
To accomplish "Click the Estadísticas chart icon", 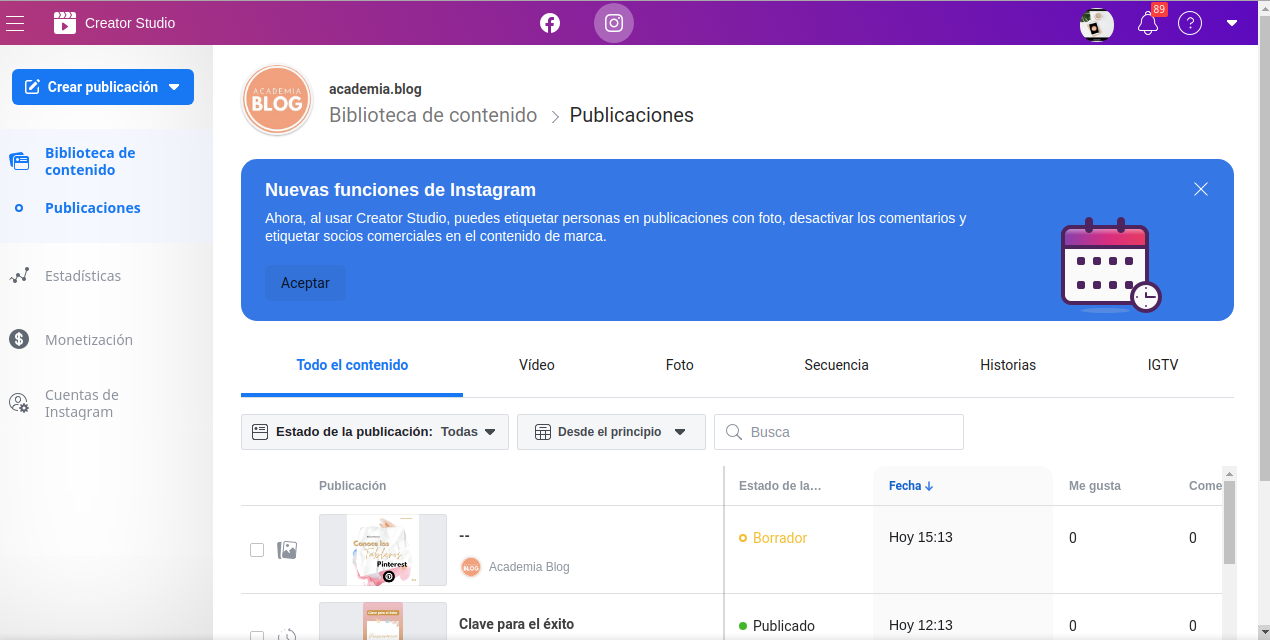I will (19, 276).
